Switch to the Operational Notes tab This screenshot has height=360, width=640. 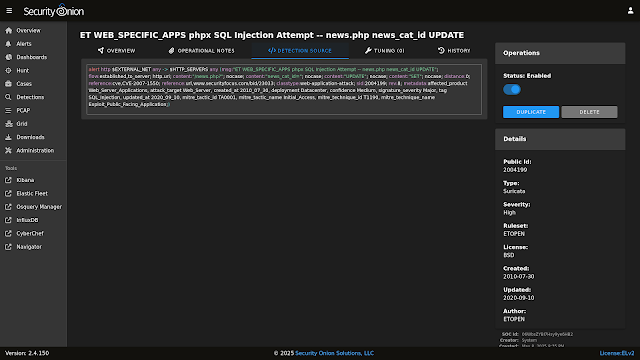(x=201, y=51)
